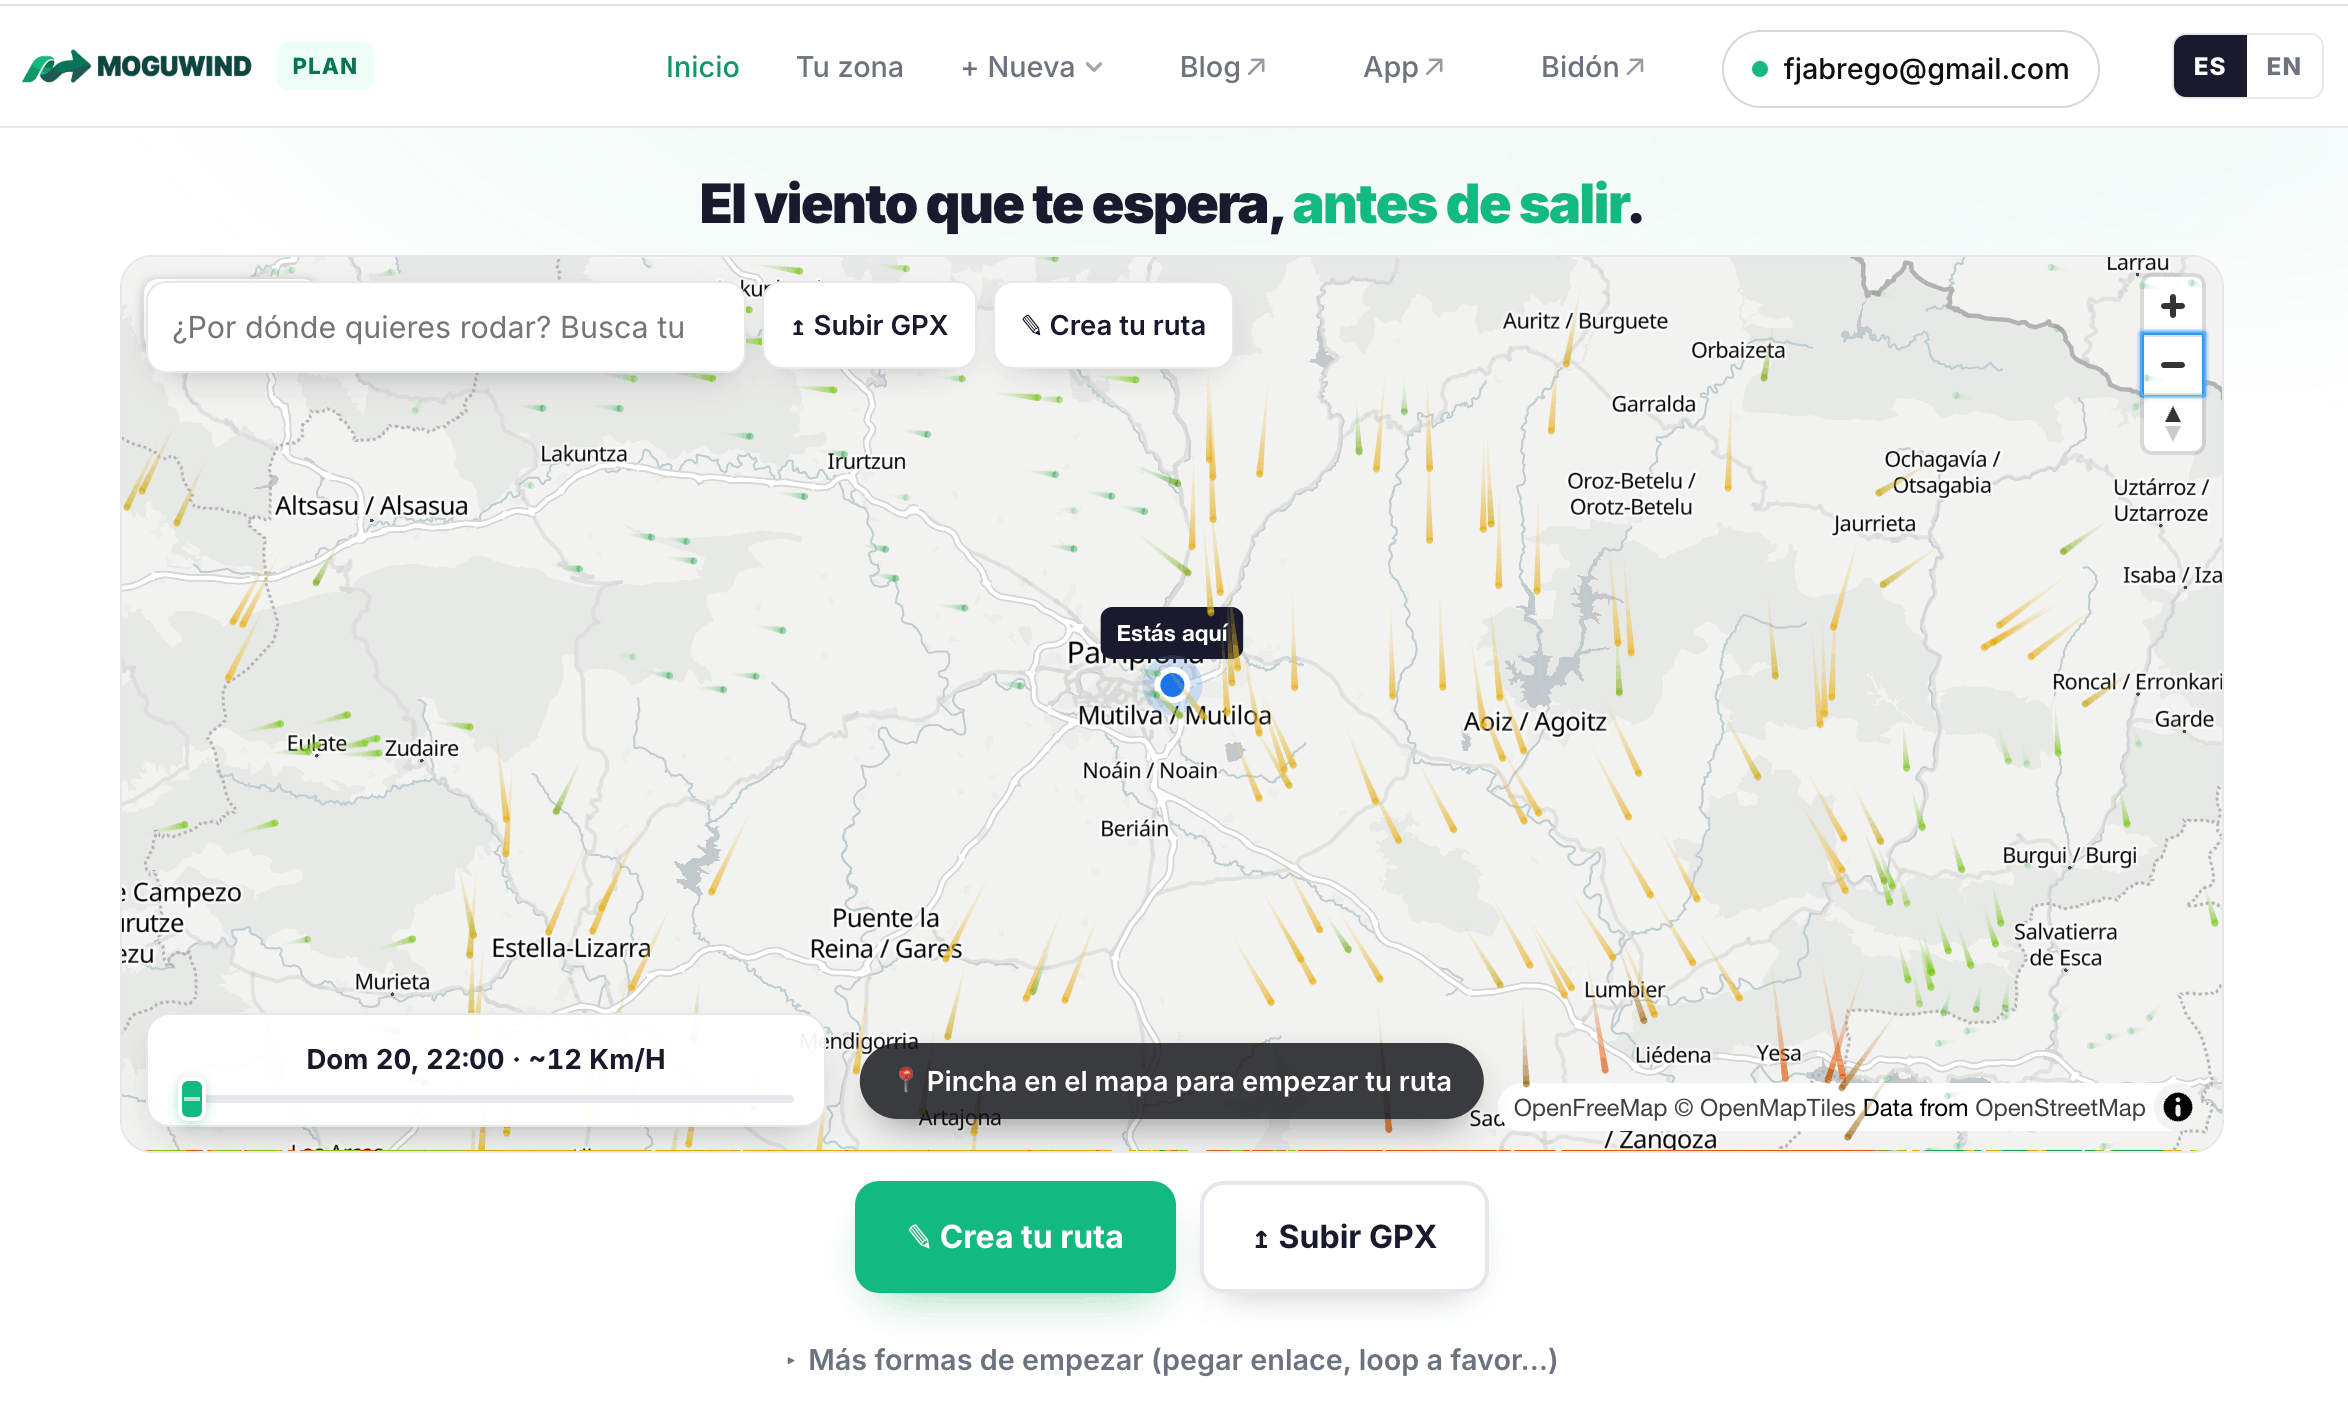Open the OpenStreetMap attribution link

pyautogui.click(x=2060, y=1108)
